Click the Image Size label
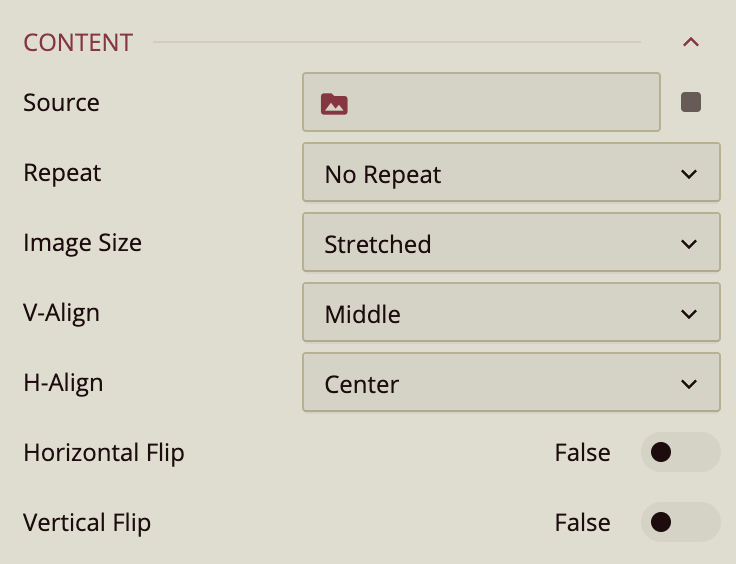The height and width of the screenshot is (564, 736). [82, 242]
